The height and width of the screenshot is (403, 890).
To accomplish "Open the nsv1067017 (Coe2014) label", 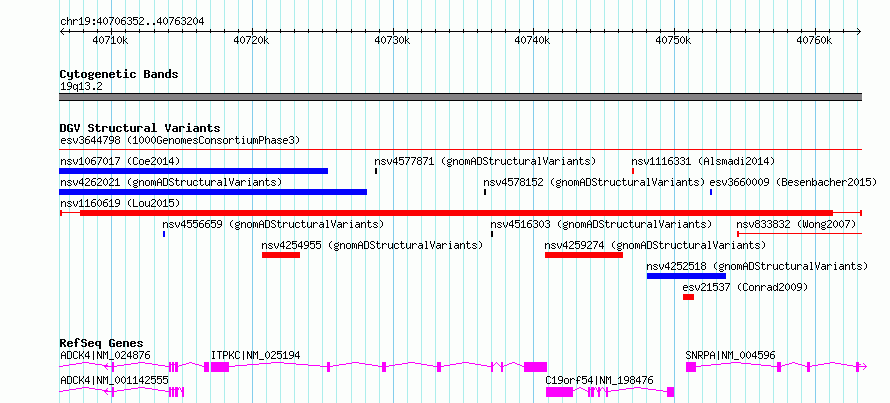I will point(120,161).
